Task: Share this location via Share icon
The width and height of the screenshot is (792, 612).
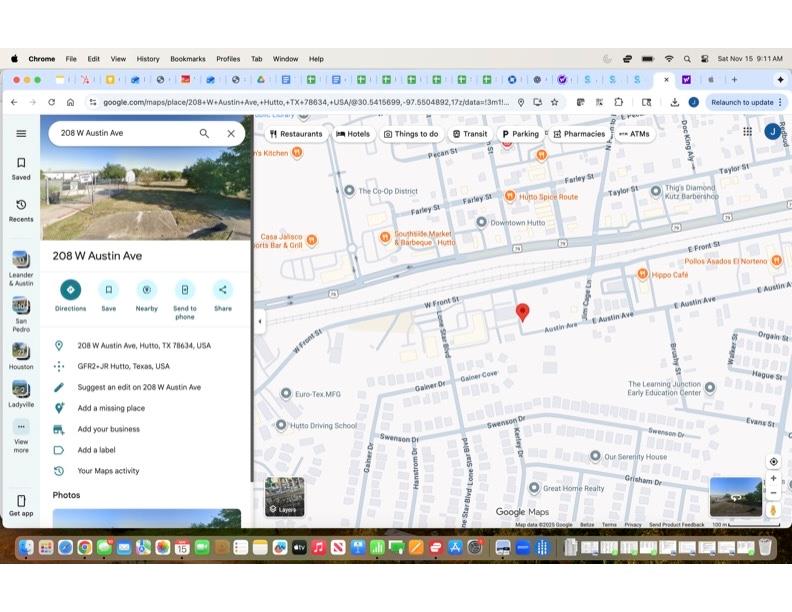Action: pyautogui.click(x=223, y=290)
